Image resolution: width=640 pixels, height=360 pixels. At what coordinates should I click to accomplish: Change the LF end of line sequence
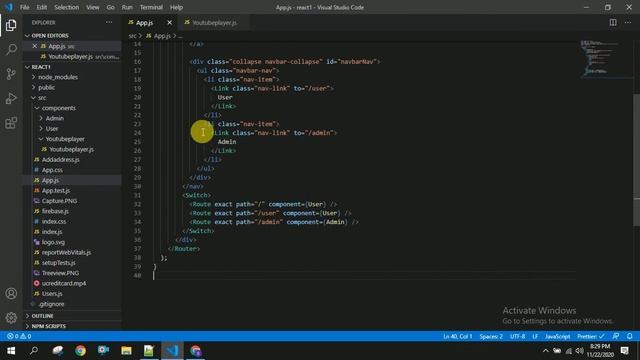pyautogui.click(x=535, y=336)
